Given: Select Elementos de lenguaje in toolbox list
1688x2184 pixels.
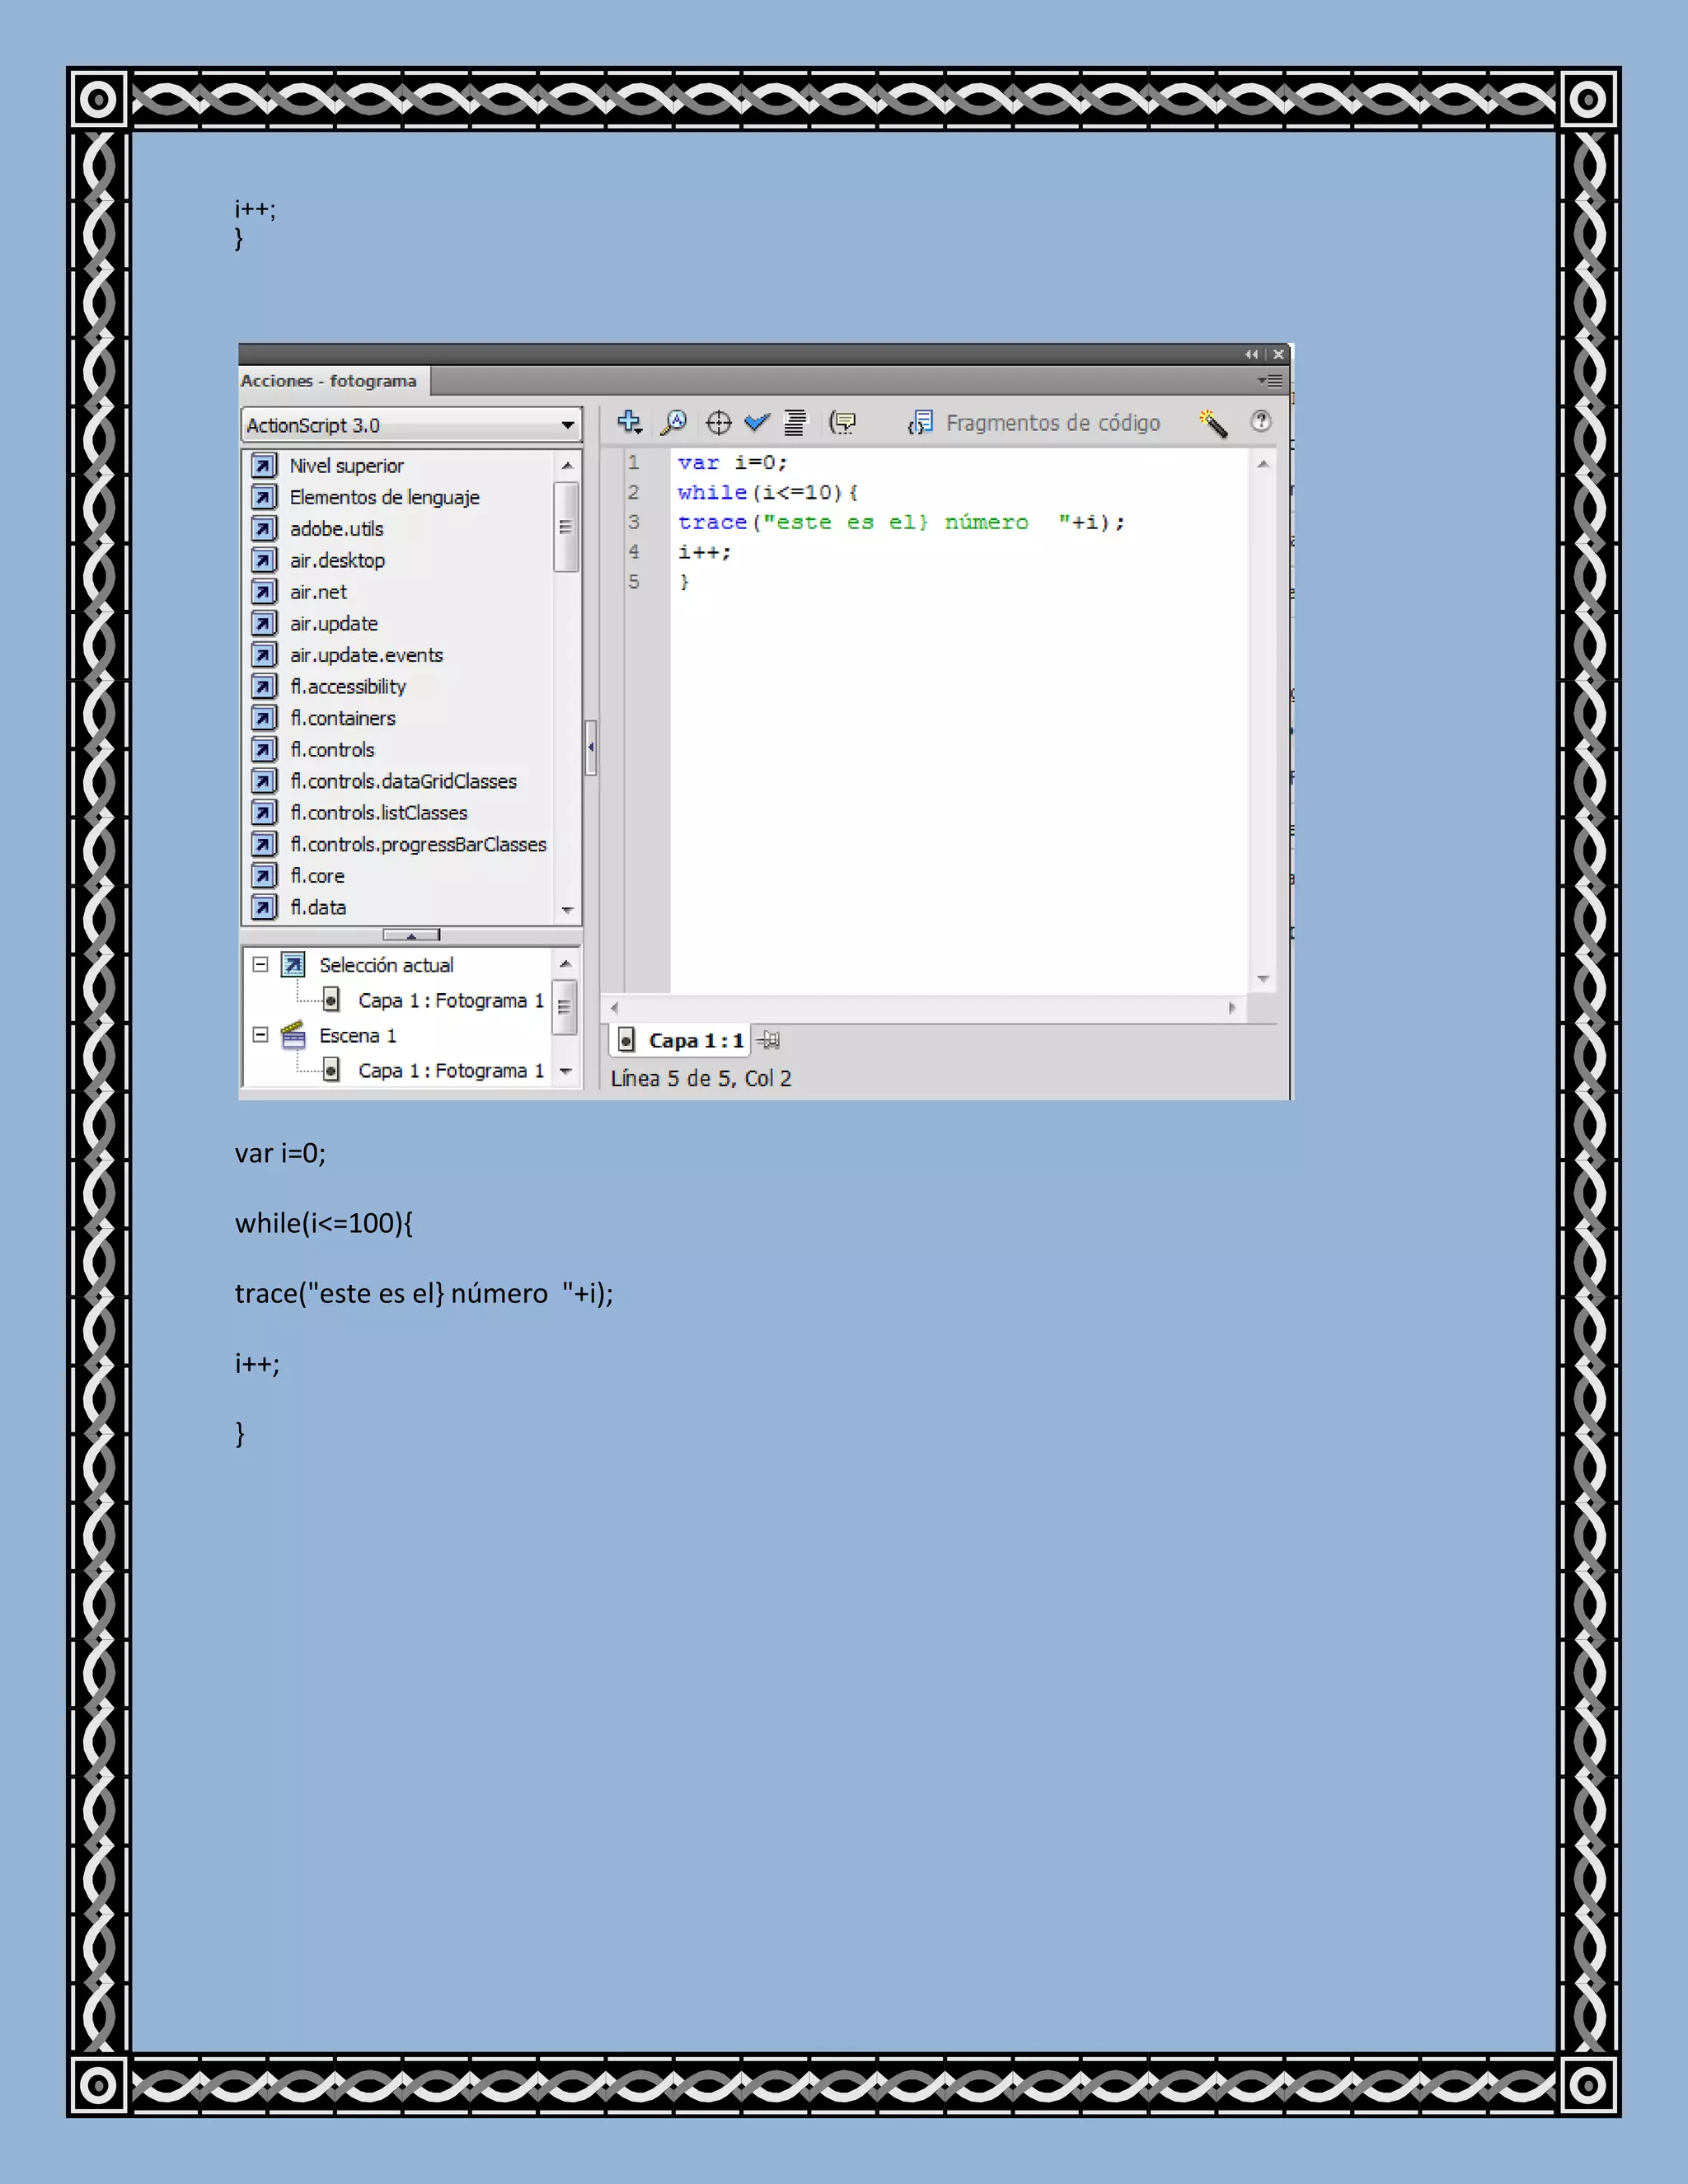Looking at the screenshot, I should (384, 497).
